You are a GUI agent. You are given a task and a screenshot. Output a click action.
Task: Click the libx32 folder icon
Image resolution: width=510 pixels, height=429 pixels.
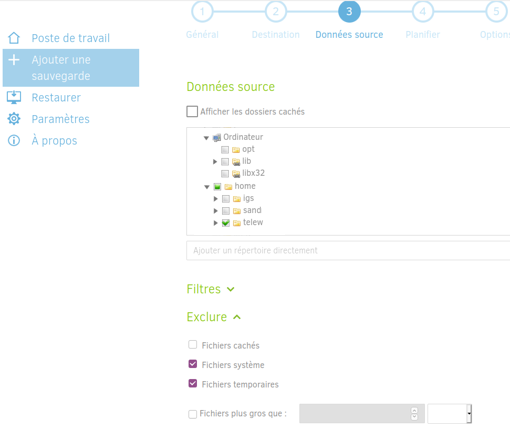coord(236,174)
